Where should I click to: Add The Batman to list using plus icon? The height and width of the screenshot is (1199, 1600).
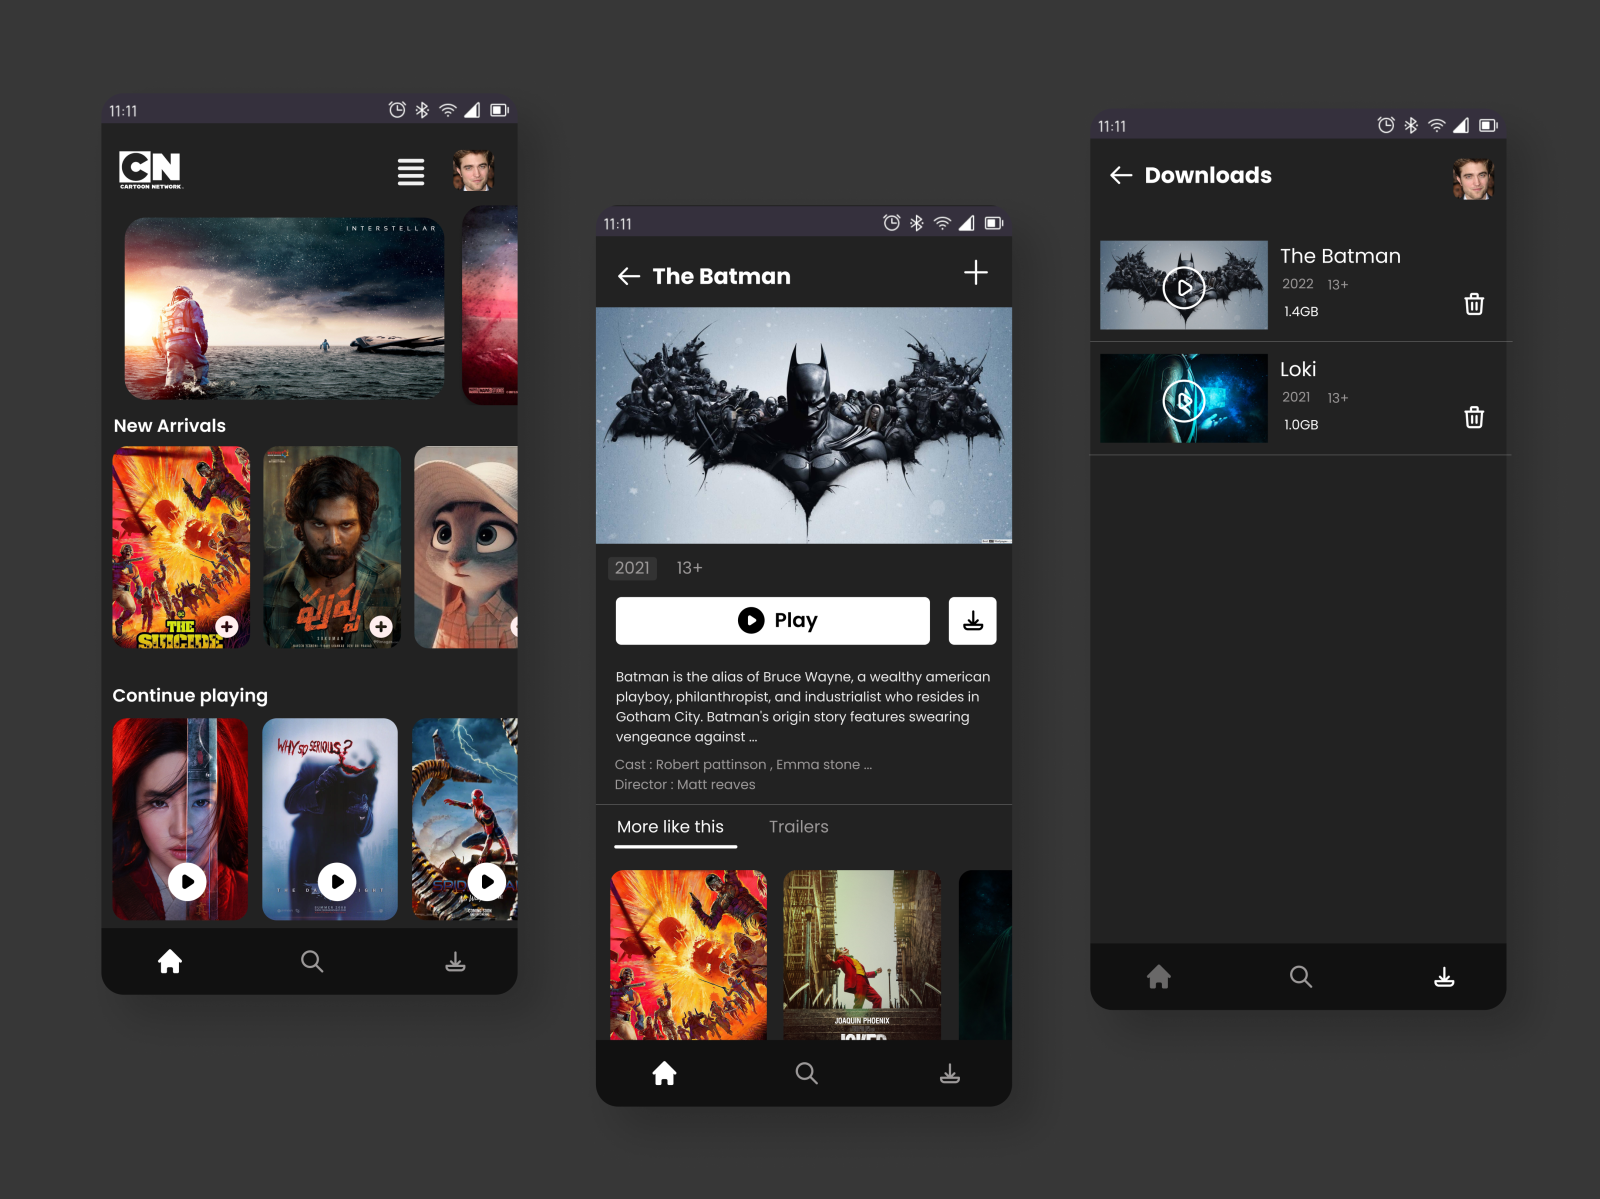click(975, 272)
